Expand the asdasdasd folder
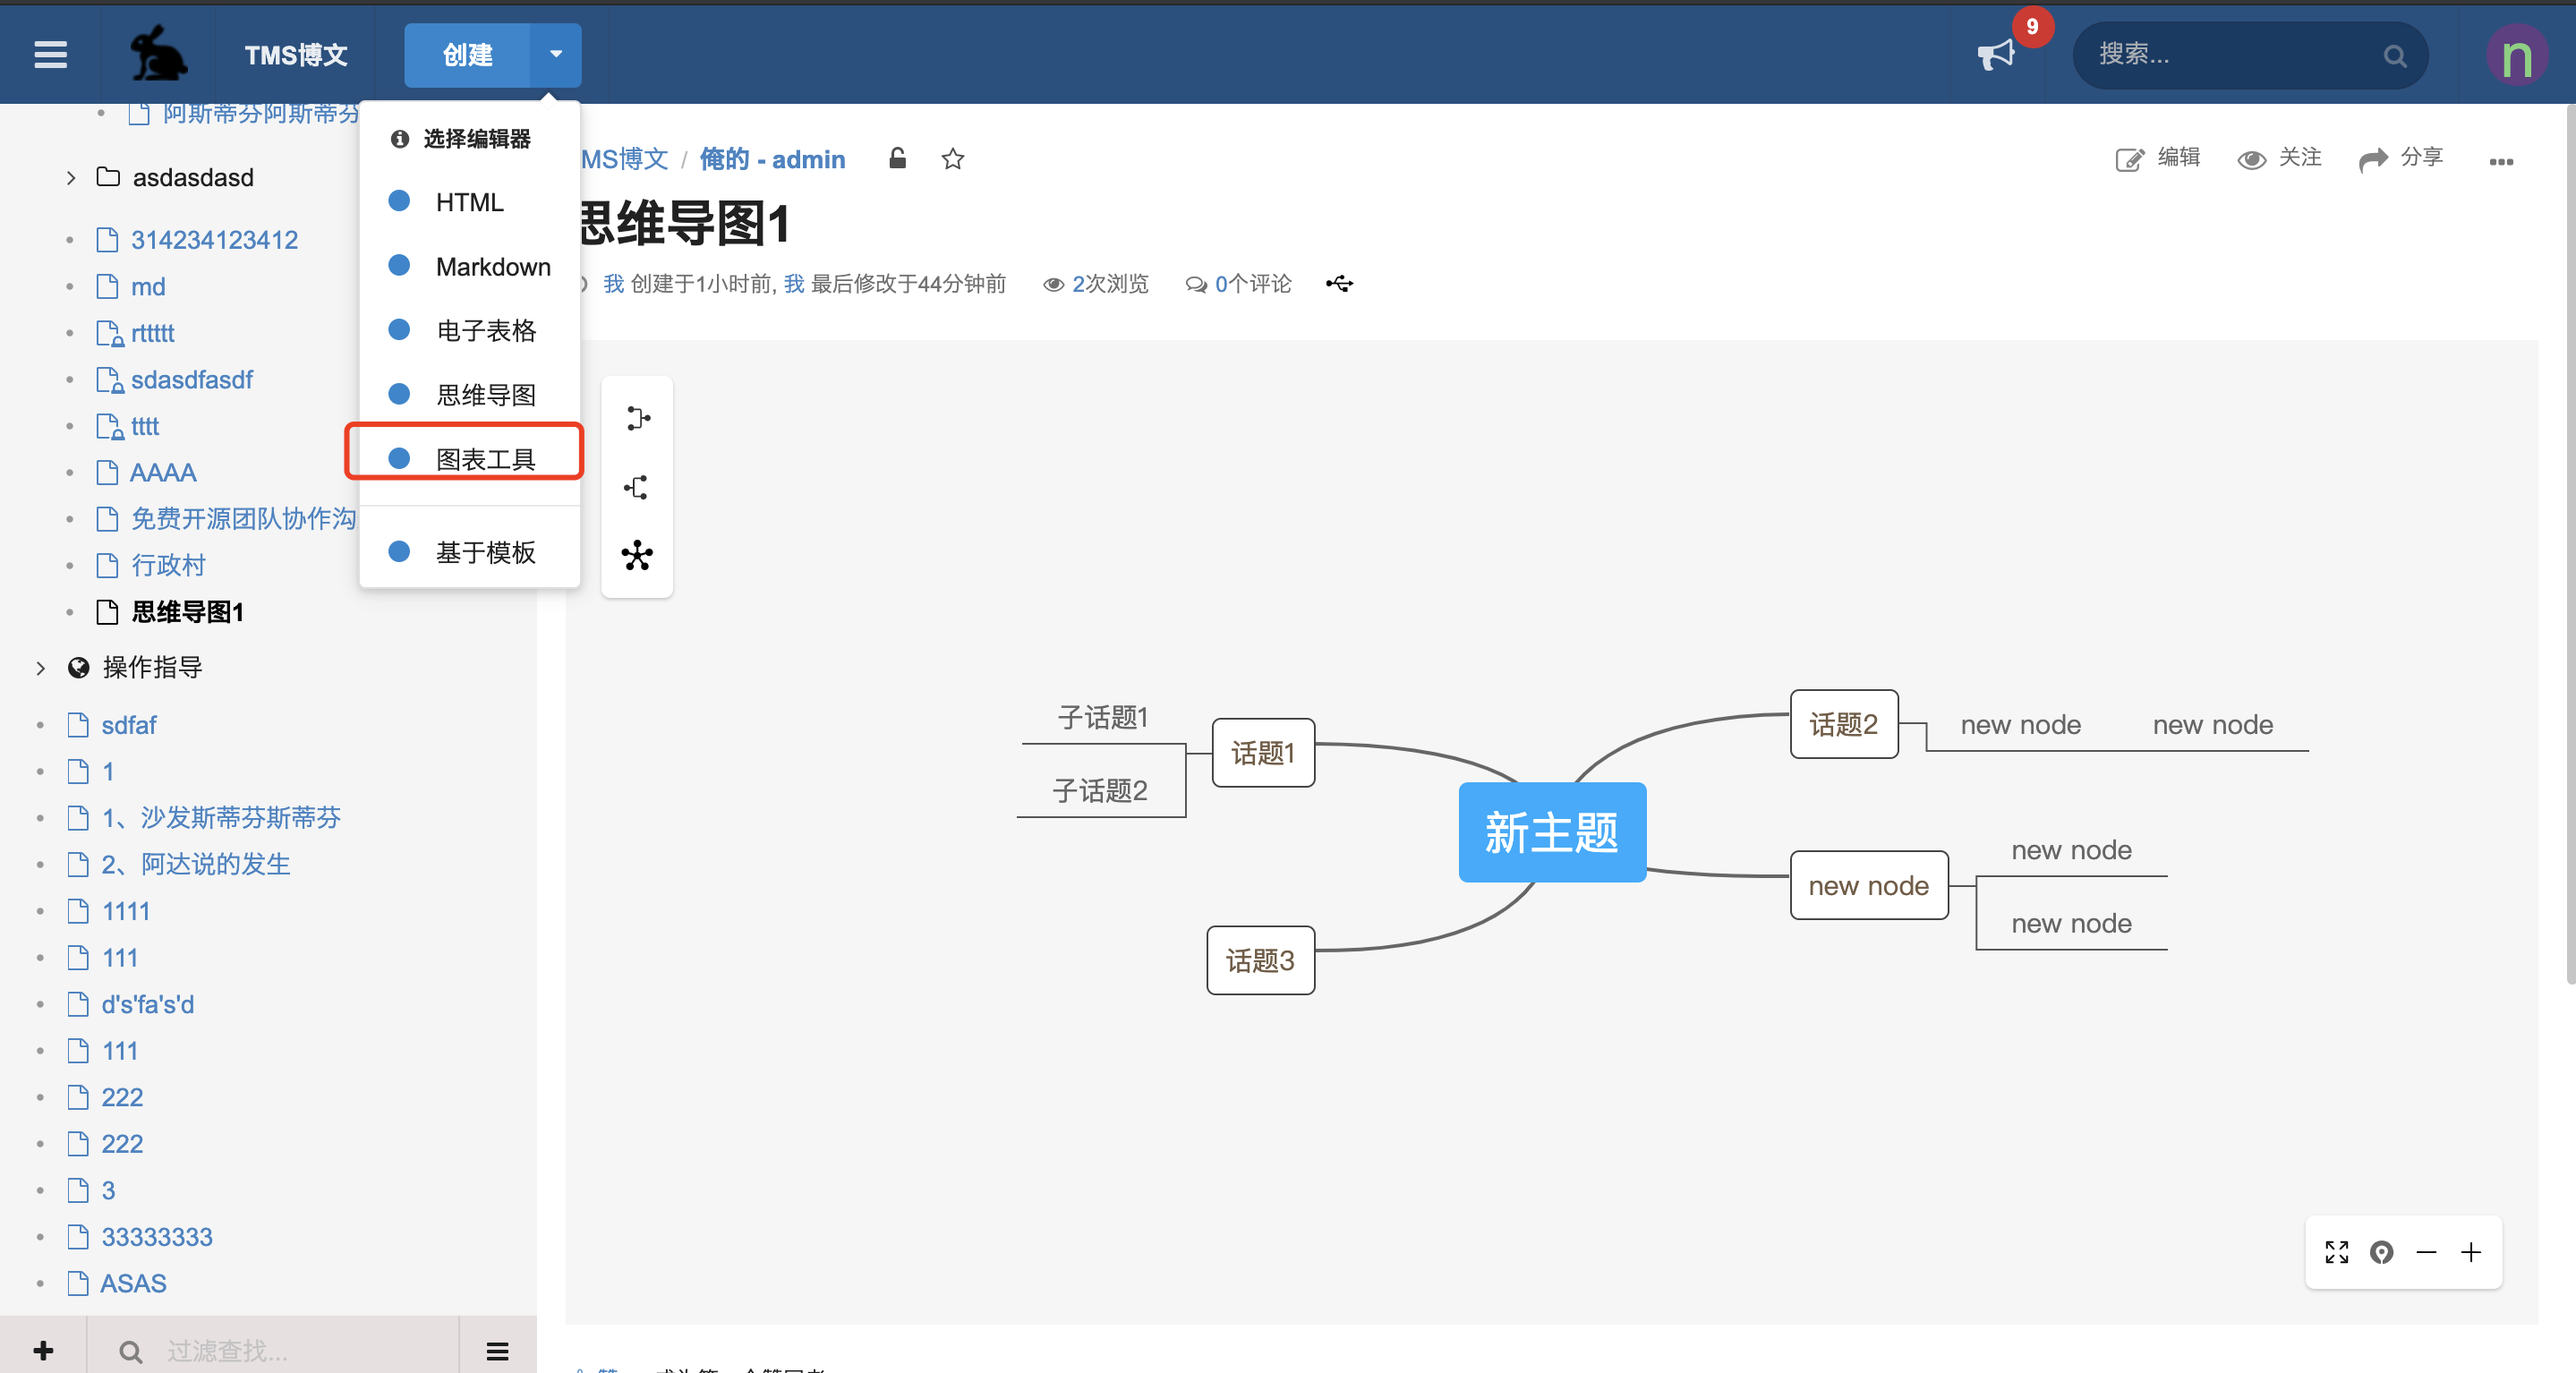 pos(71,178)
